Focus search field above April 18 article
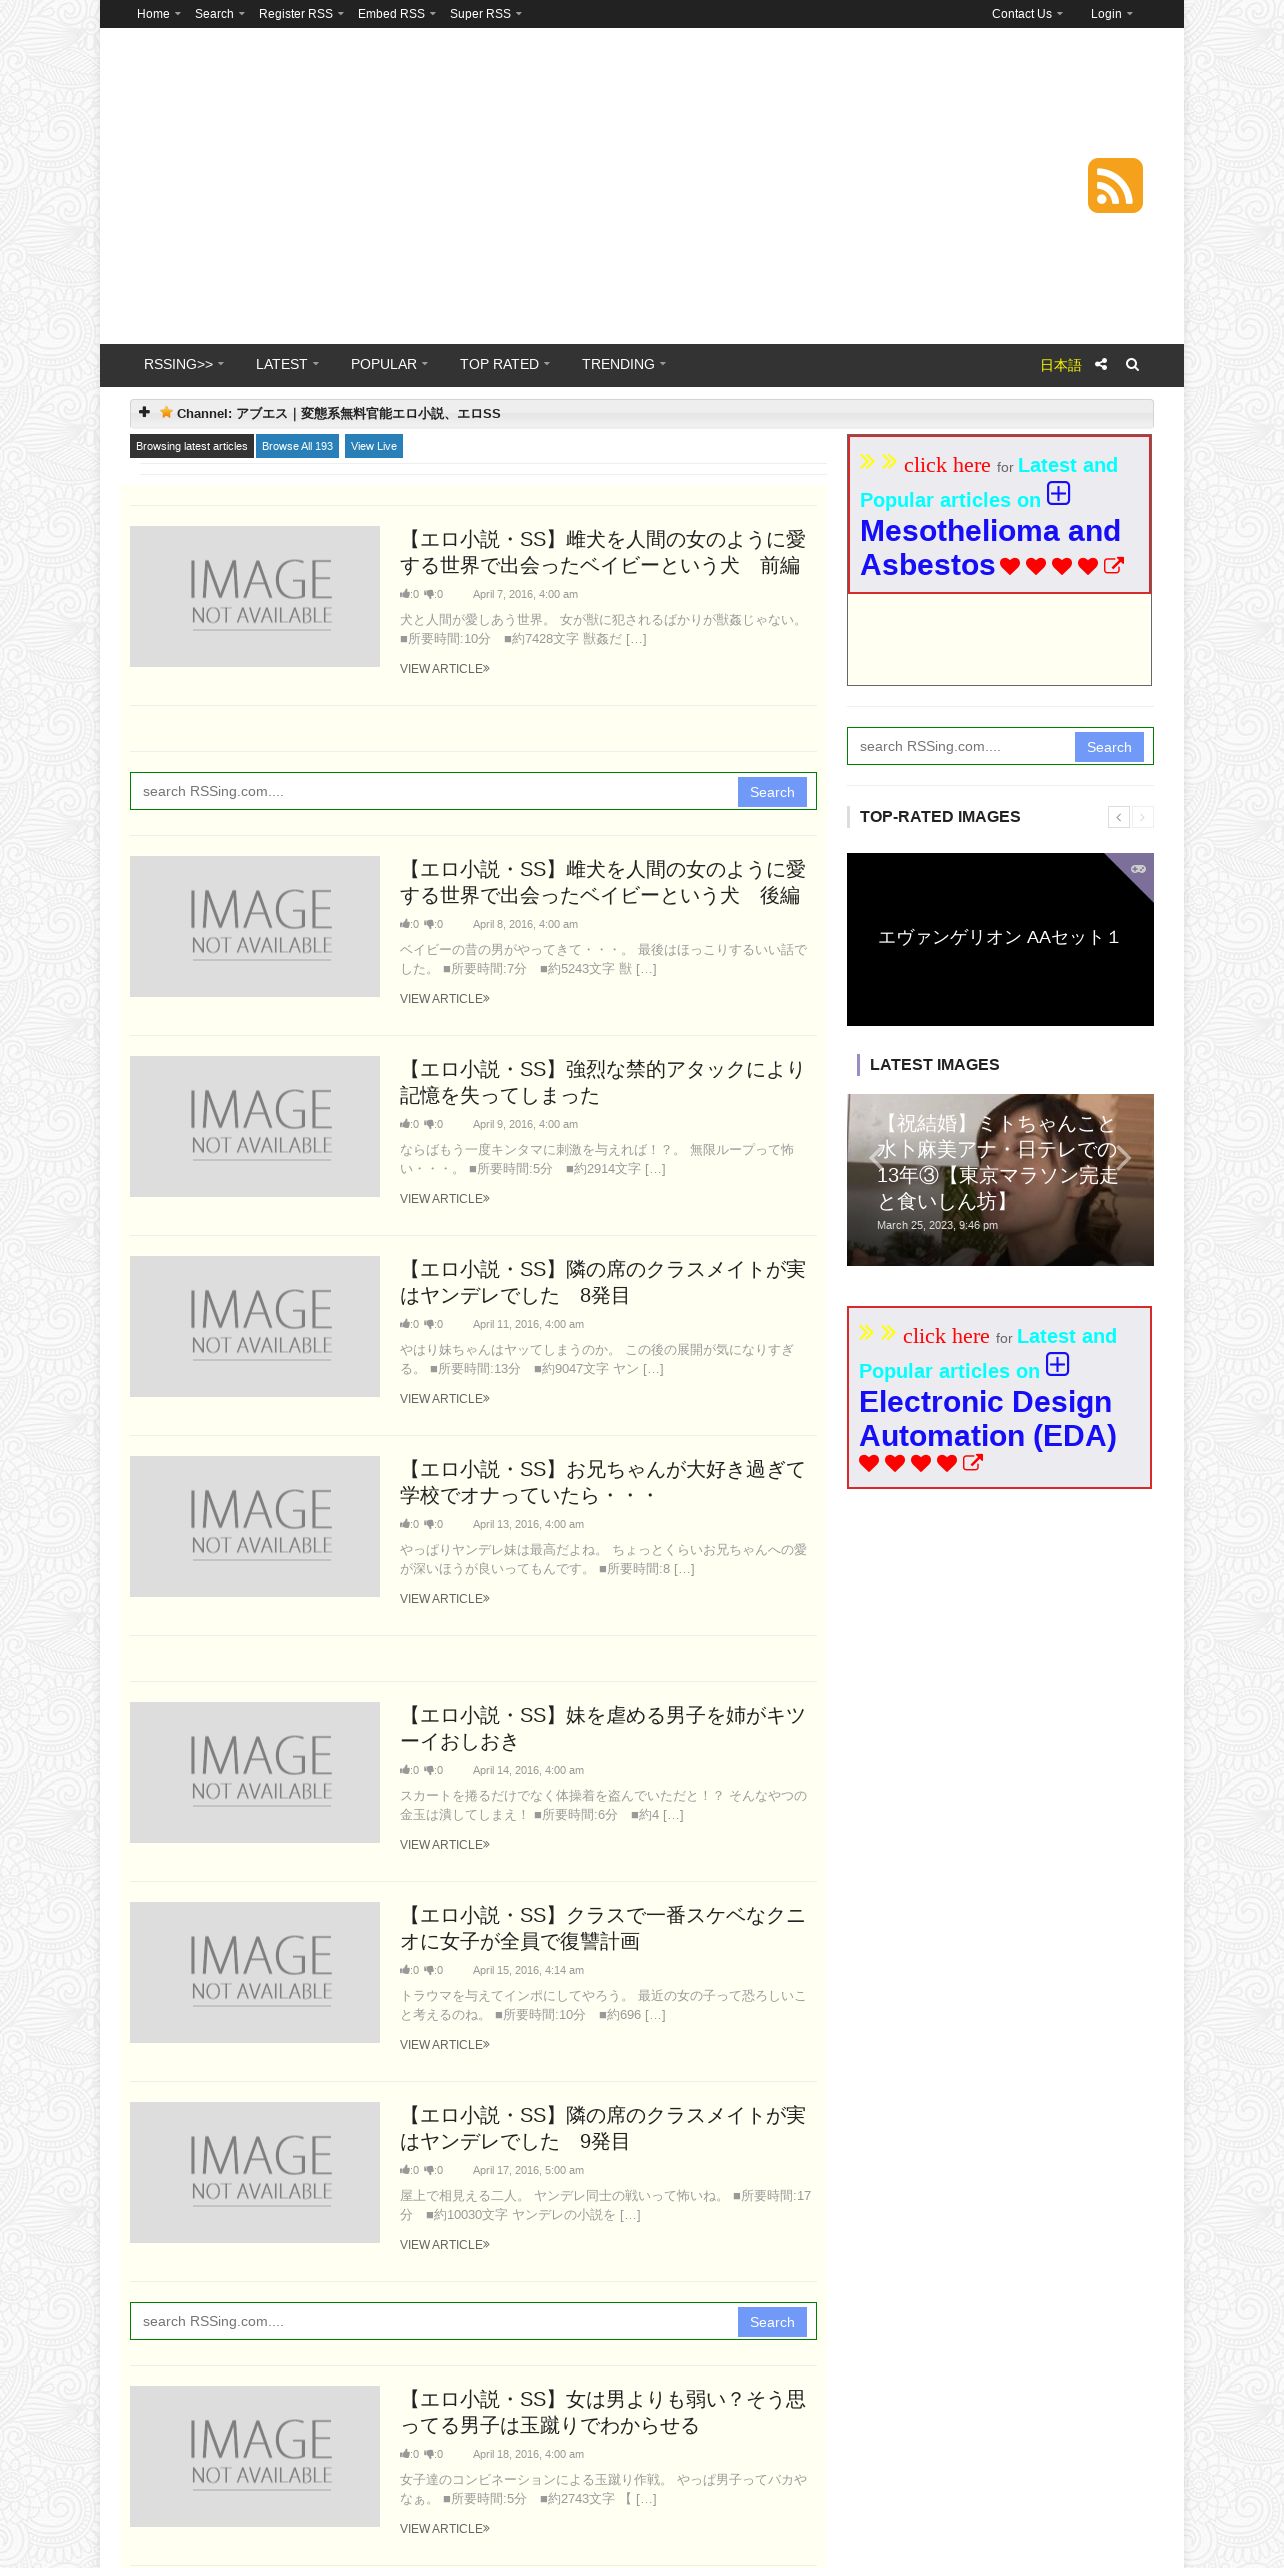Screen dimensions: 1284x2568 click(x=435, y=2321)
